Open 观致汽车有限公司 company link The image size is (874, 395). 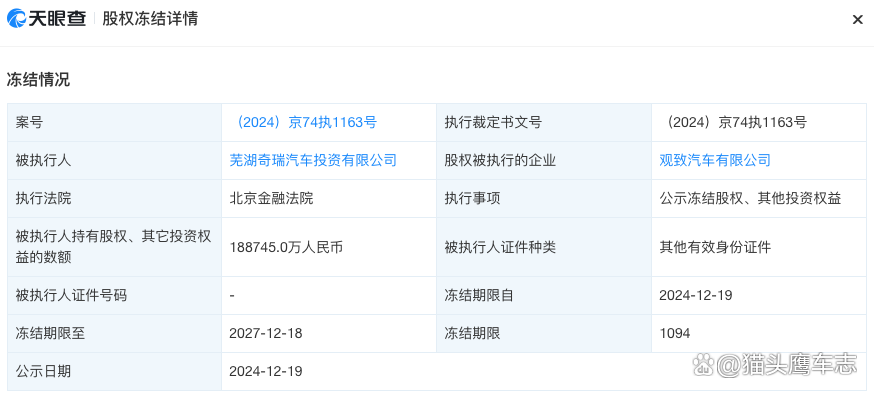[x=715, y=160]
